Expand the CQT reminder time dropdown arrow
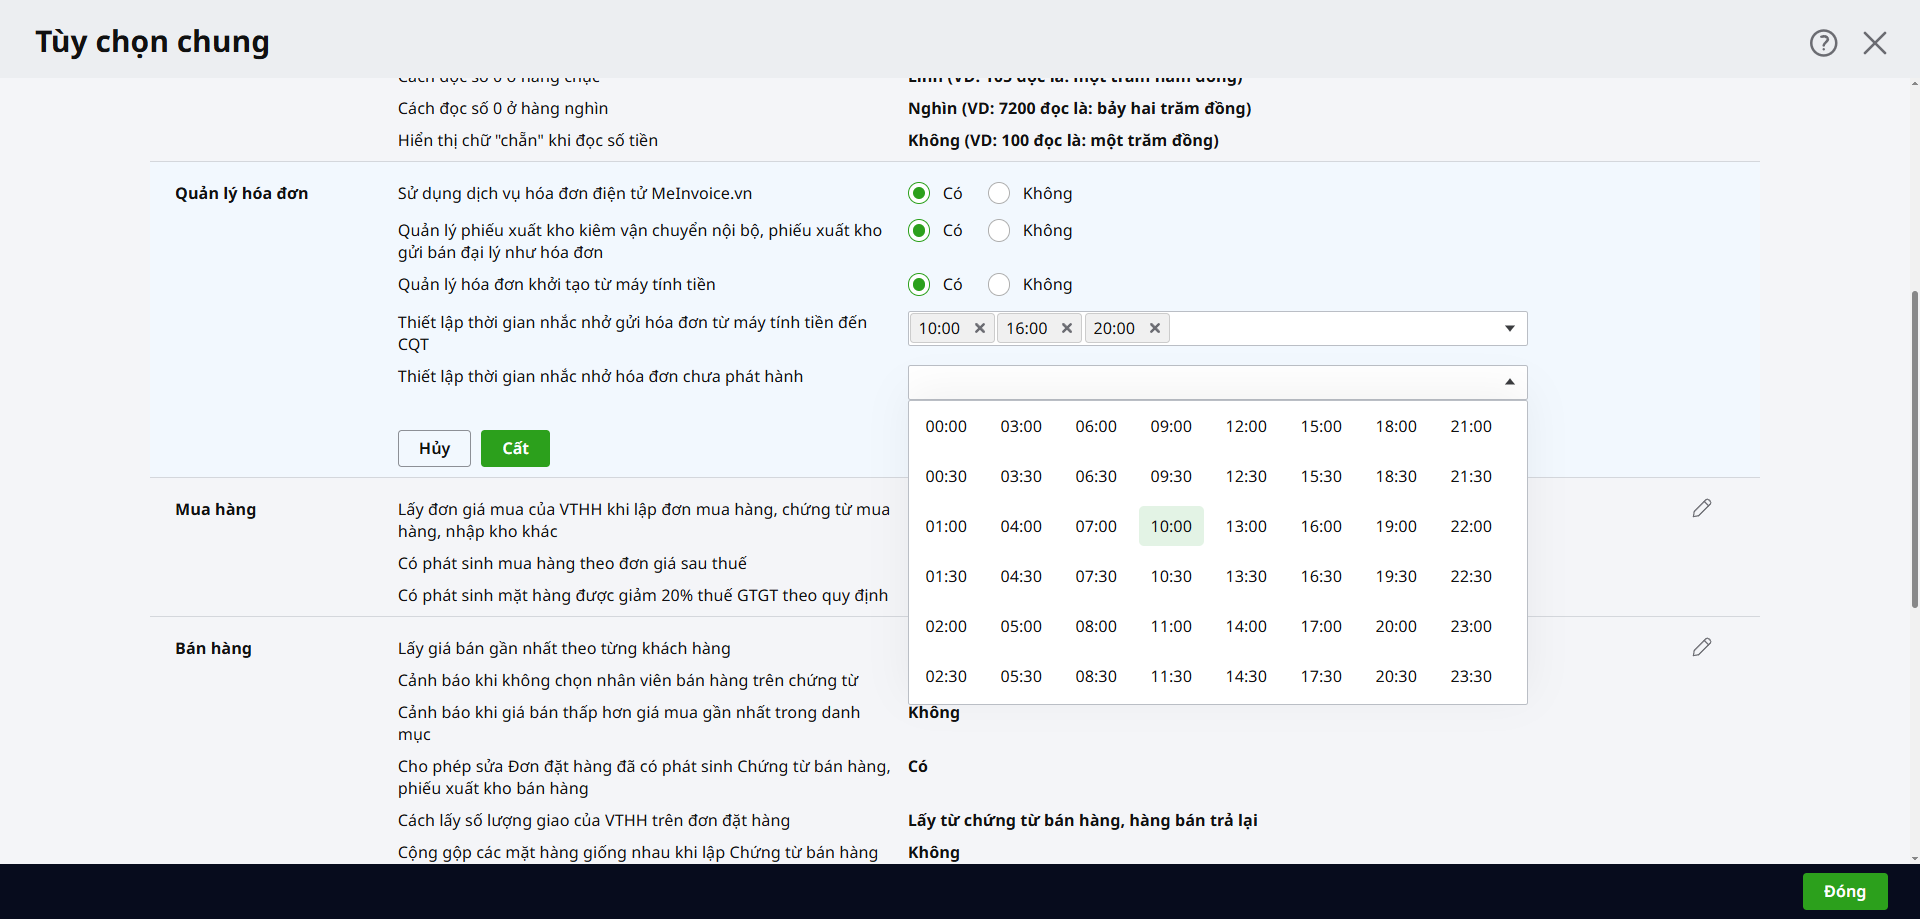 [1509, 329]
